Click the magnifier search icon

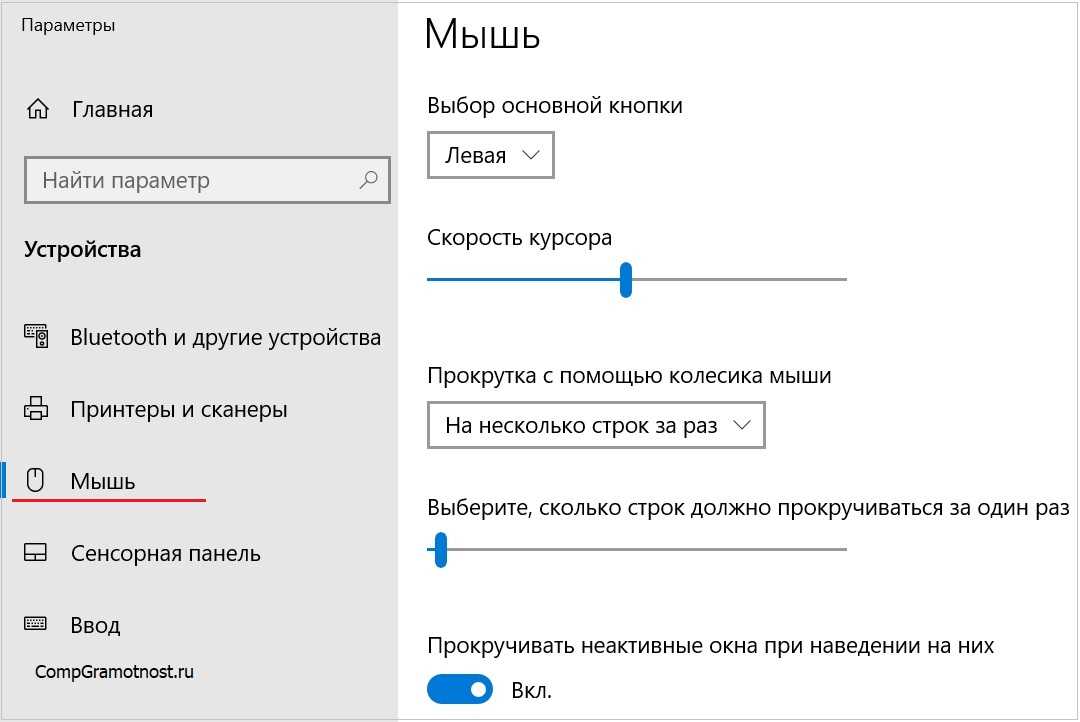(368, 180)
